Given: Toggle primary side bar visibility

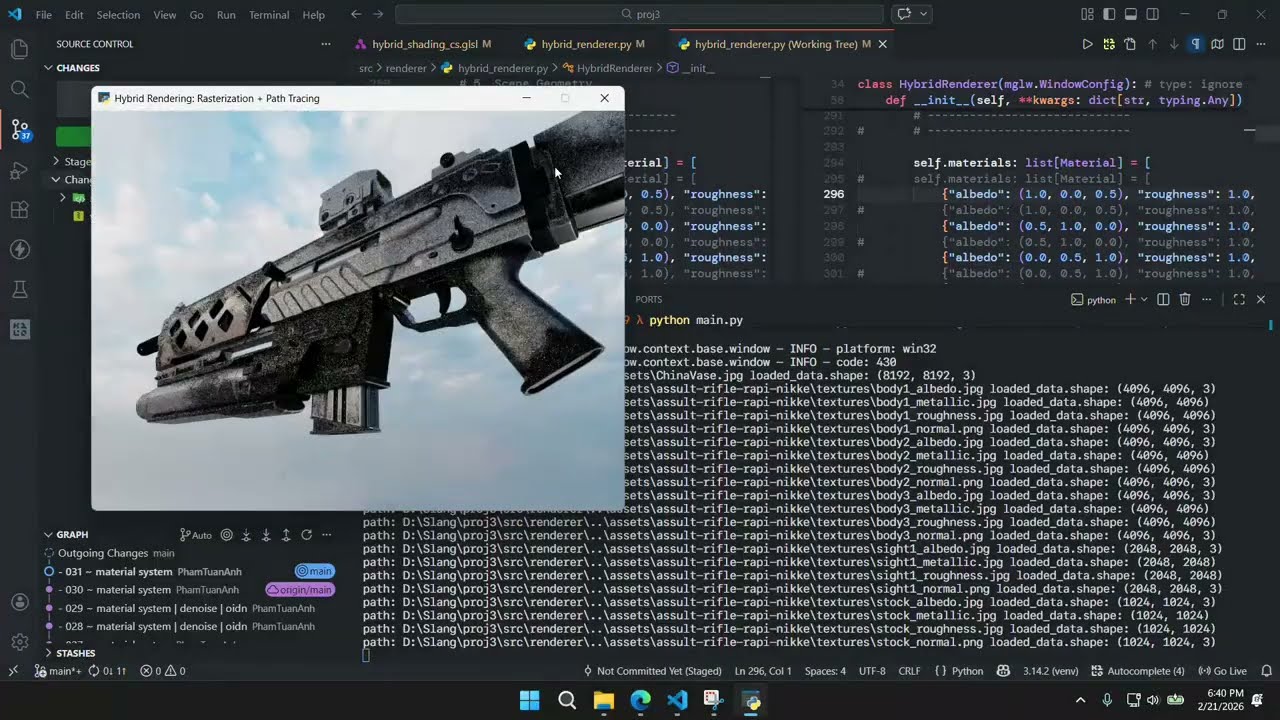Looking at the screenshot, I should click(x=1109, y=14).
